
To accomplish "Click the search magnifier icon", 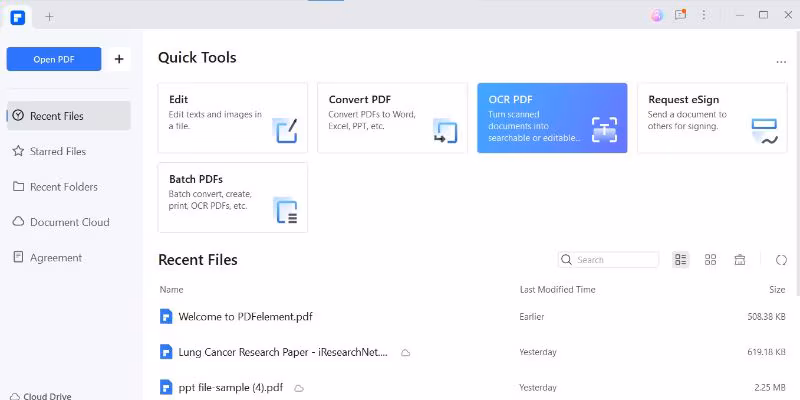I will click(x=566, y=260).
